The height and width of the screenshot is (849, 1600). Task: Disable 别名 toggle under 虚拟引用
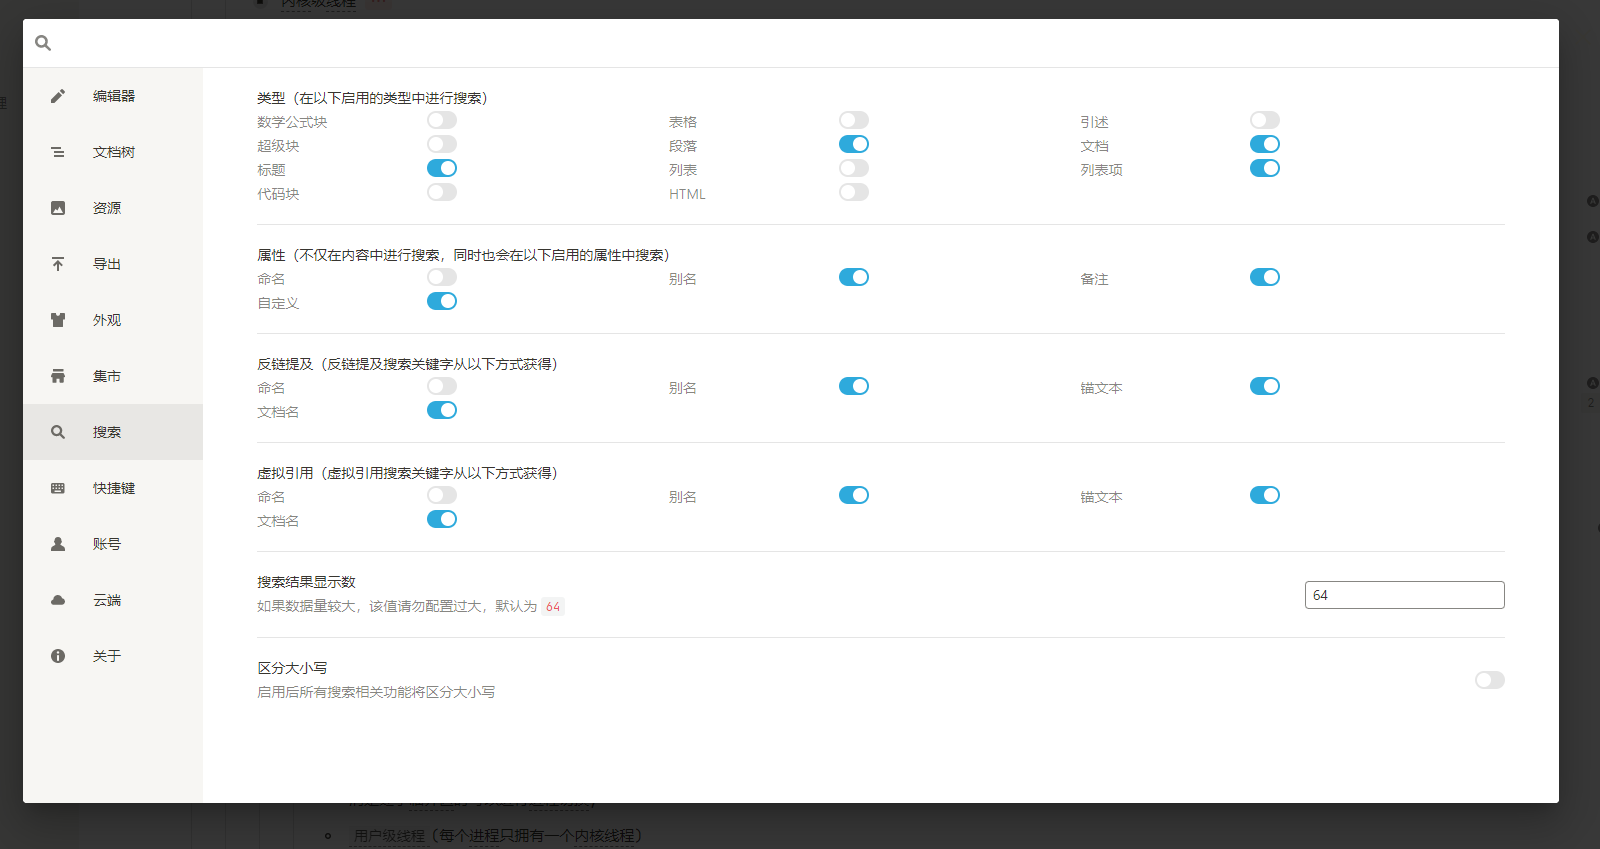tap(854, 495)
